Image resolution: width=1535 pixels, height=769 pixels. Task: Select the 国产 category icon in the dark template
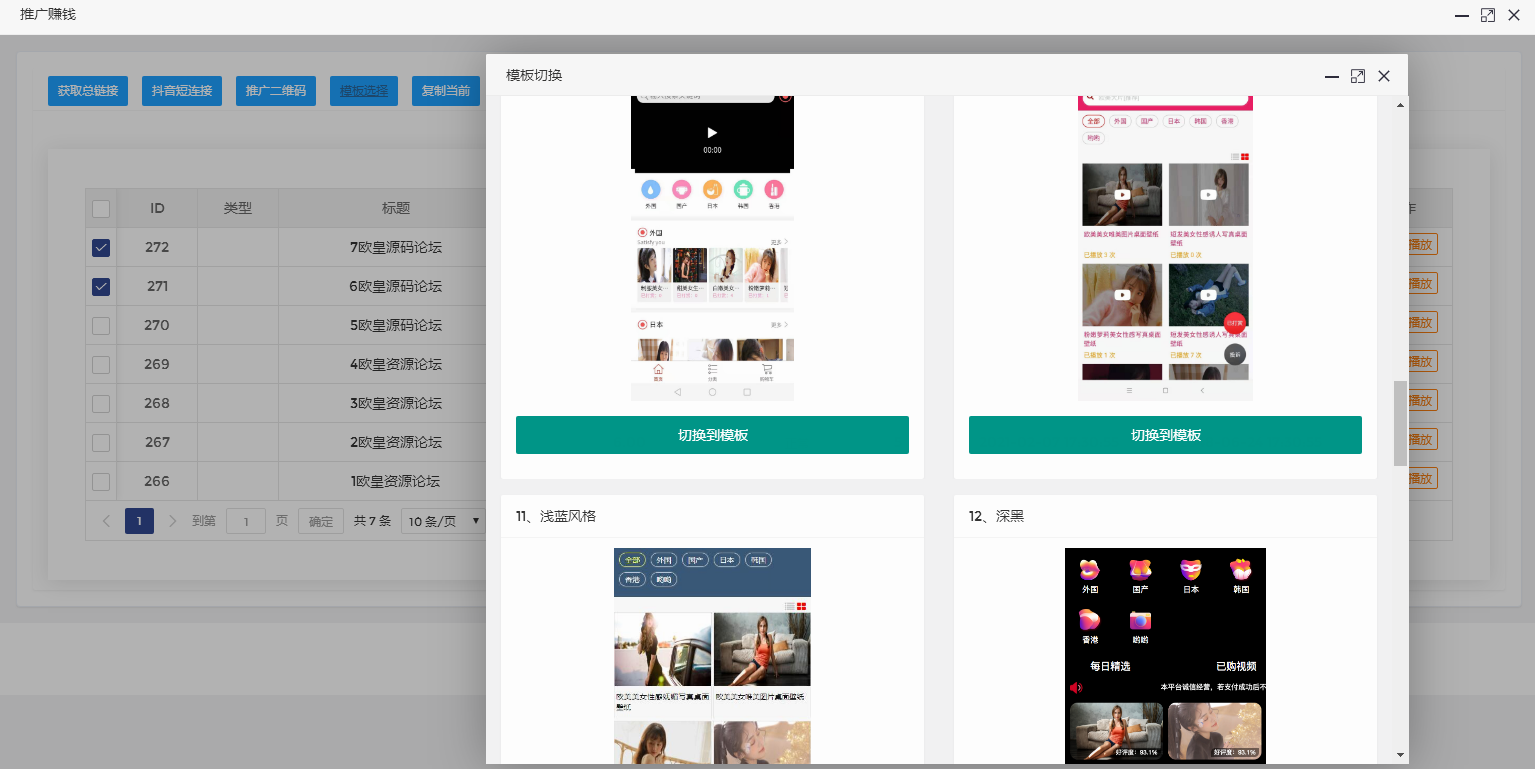pos(1139,571)
